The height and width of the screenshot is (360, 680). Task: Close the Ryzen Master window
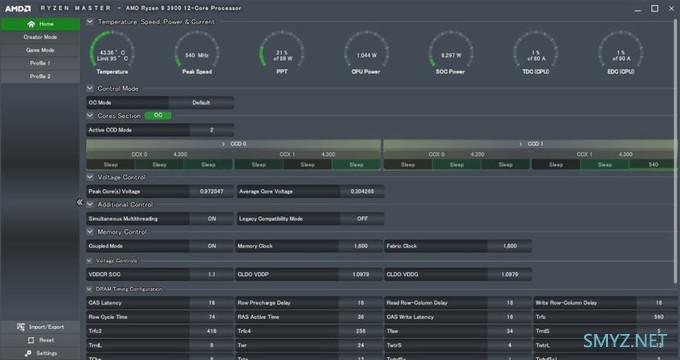pos(671,8)
